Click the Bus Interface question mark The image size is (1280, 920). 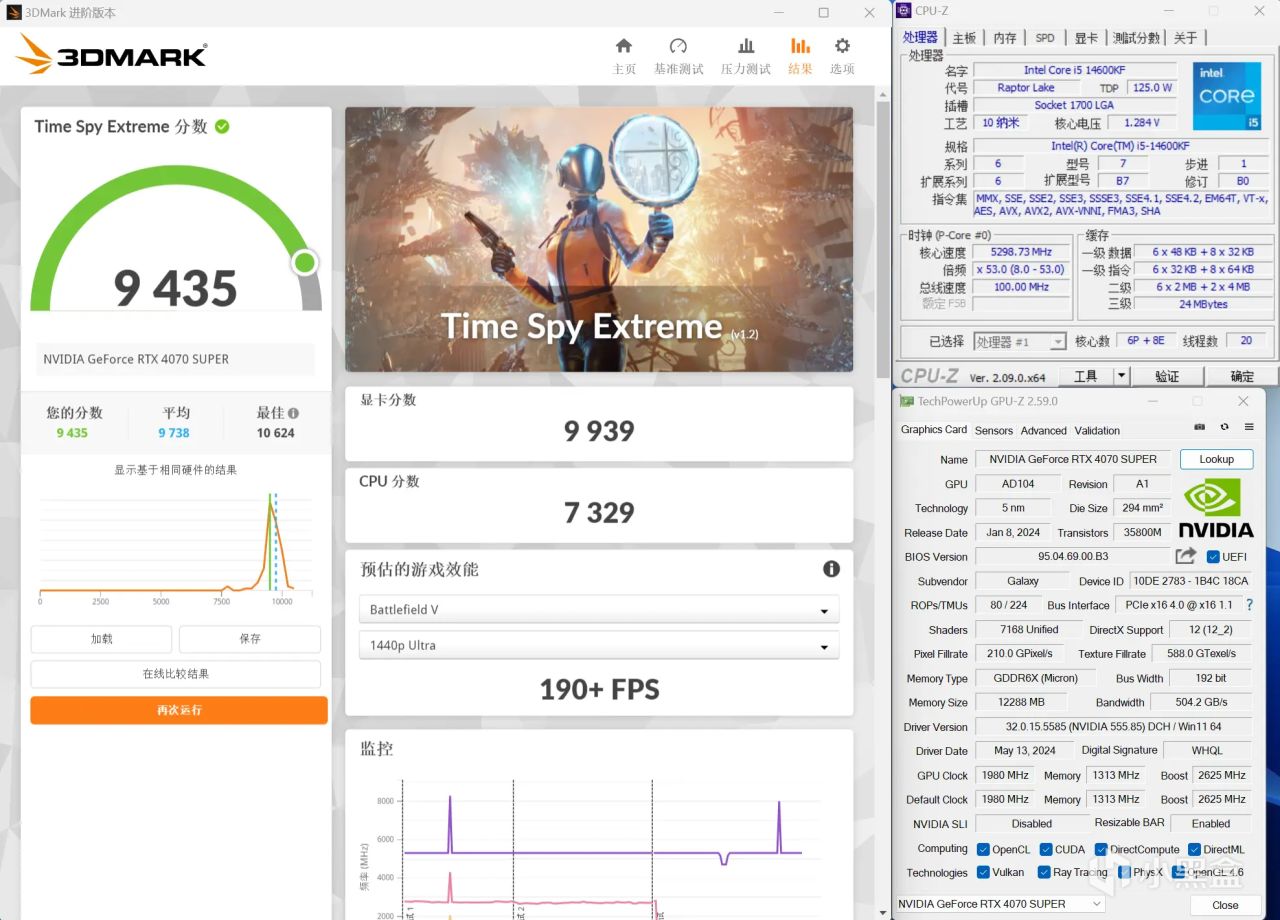click(1249, 605)
